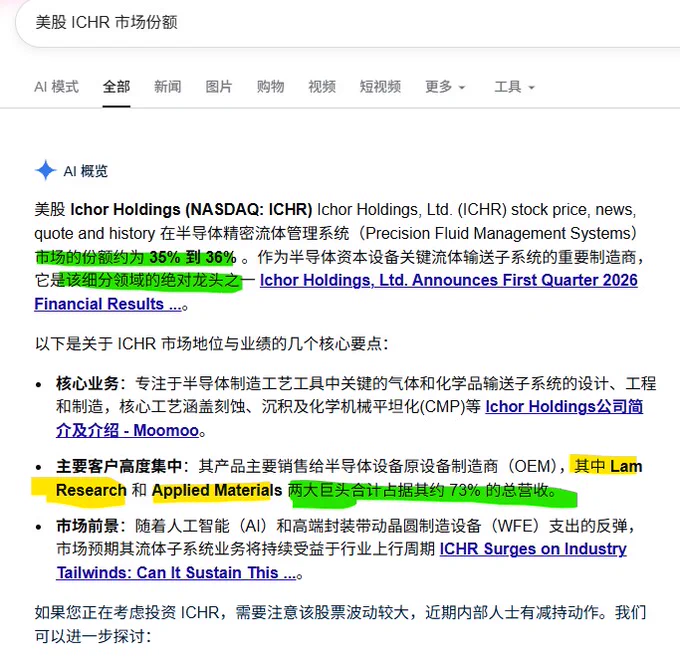Select the 全部 results tab
The image size is (680, 657).
click(116, 87)
